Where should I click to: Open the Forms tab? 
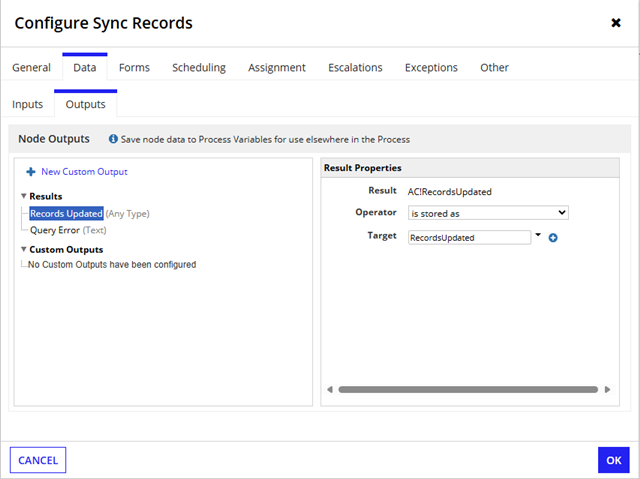(x=134, y=68)
